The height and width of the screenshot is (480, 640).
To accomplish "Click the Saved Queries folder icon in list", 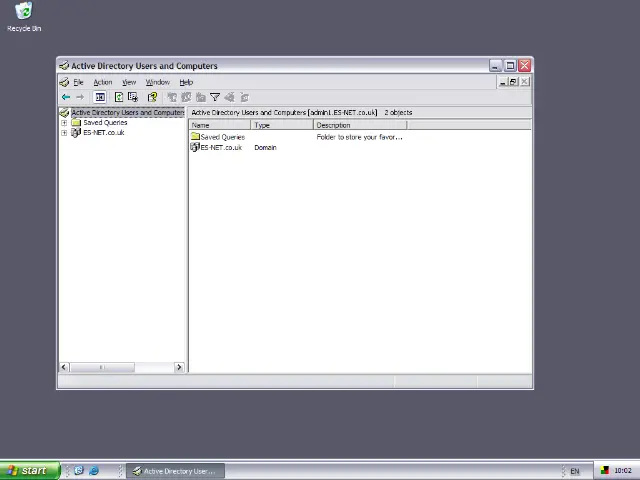I will click(x=195, y=136).
